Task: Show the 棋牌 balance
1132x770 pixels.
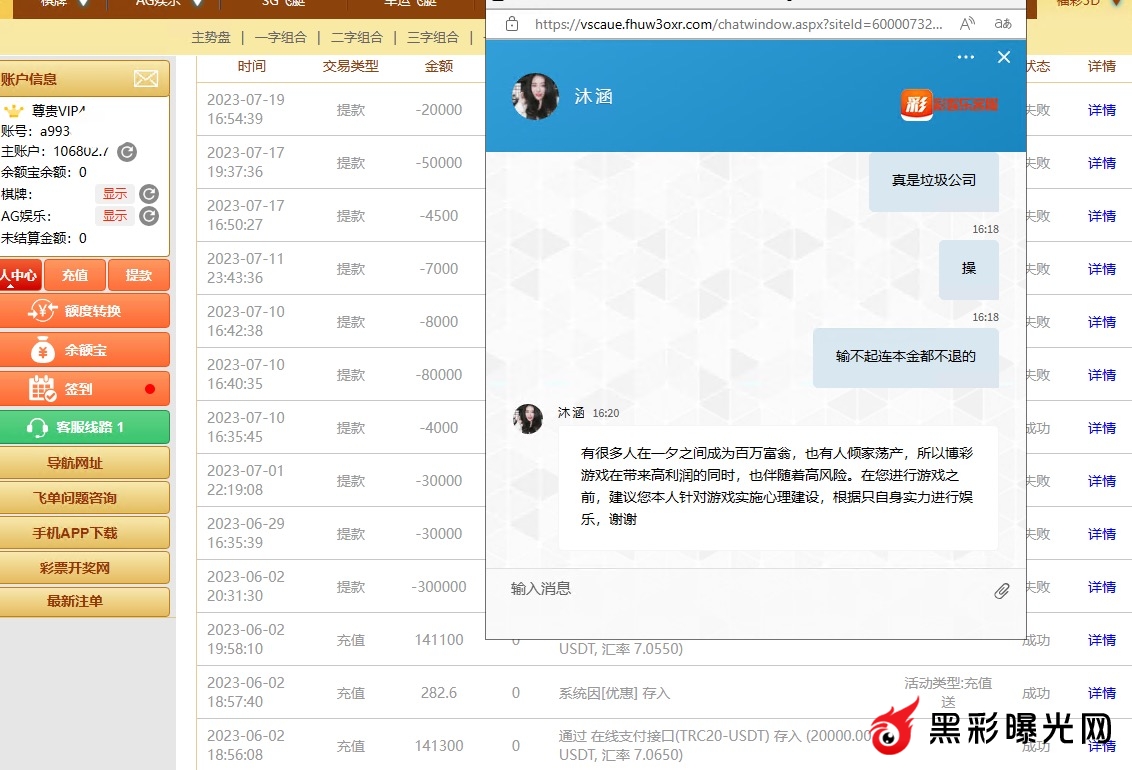Action: [x=115, y=194]
